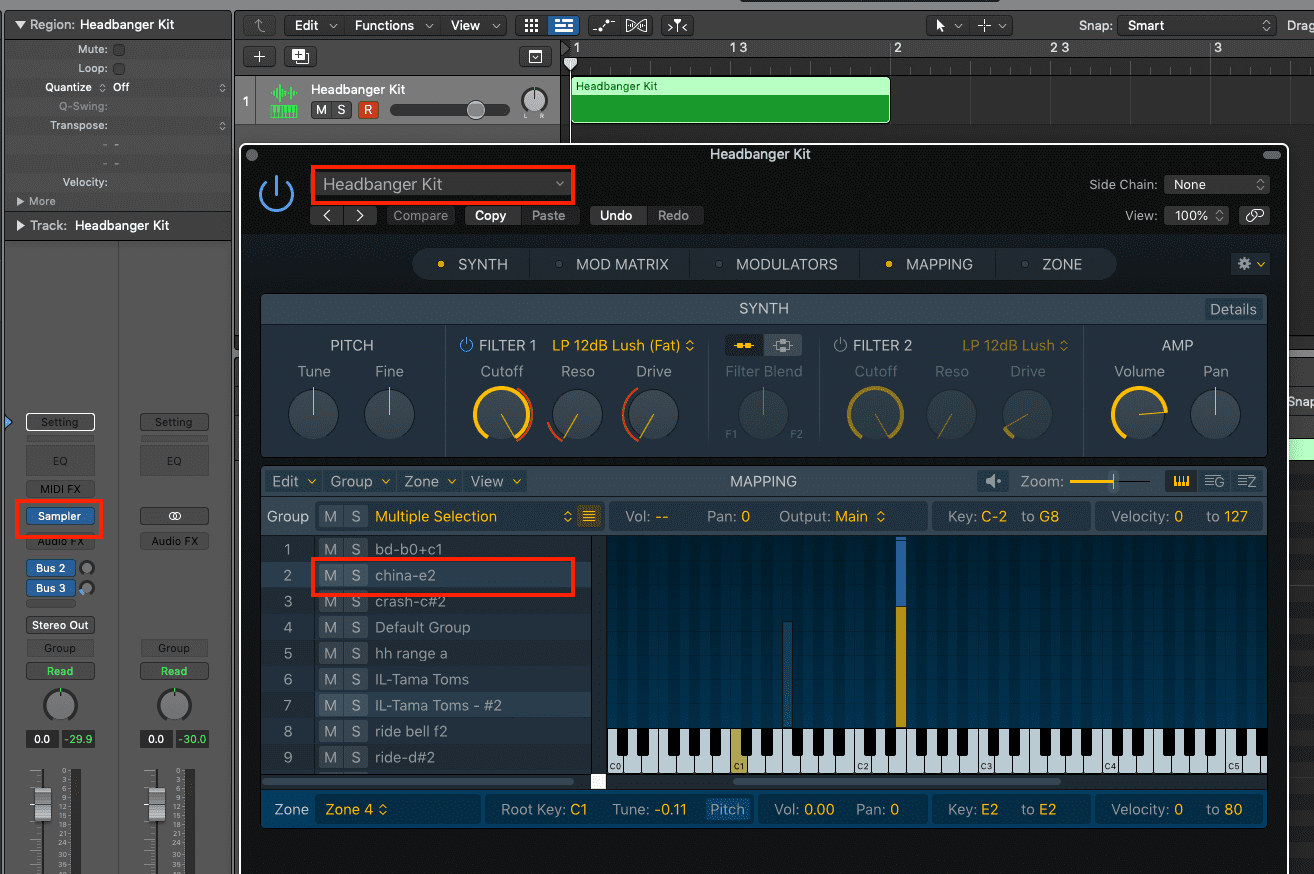Toggle record enable on Headbanger Kit track
The height and width of the screenshot is (874, 1314).
tap(368, 110)
